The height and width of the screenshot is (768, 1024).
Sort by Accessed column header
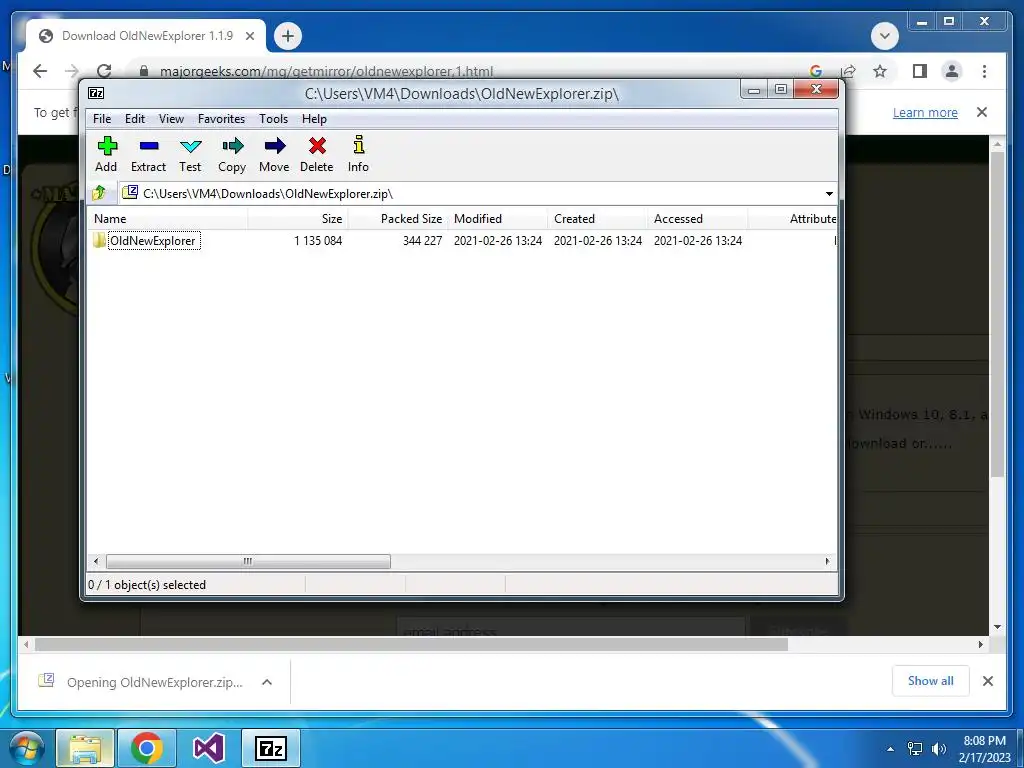coord(697,219)
